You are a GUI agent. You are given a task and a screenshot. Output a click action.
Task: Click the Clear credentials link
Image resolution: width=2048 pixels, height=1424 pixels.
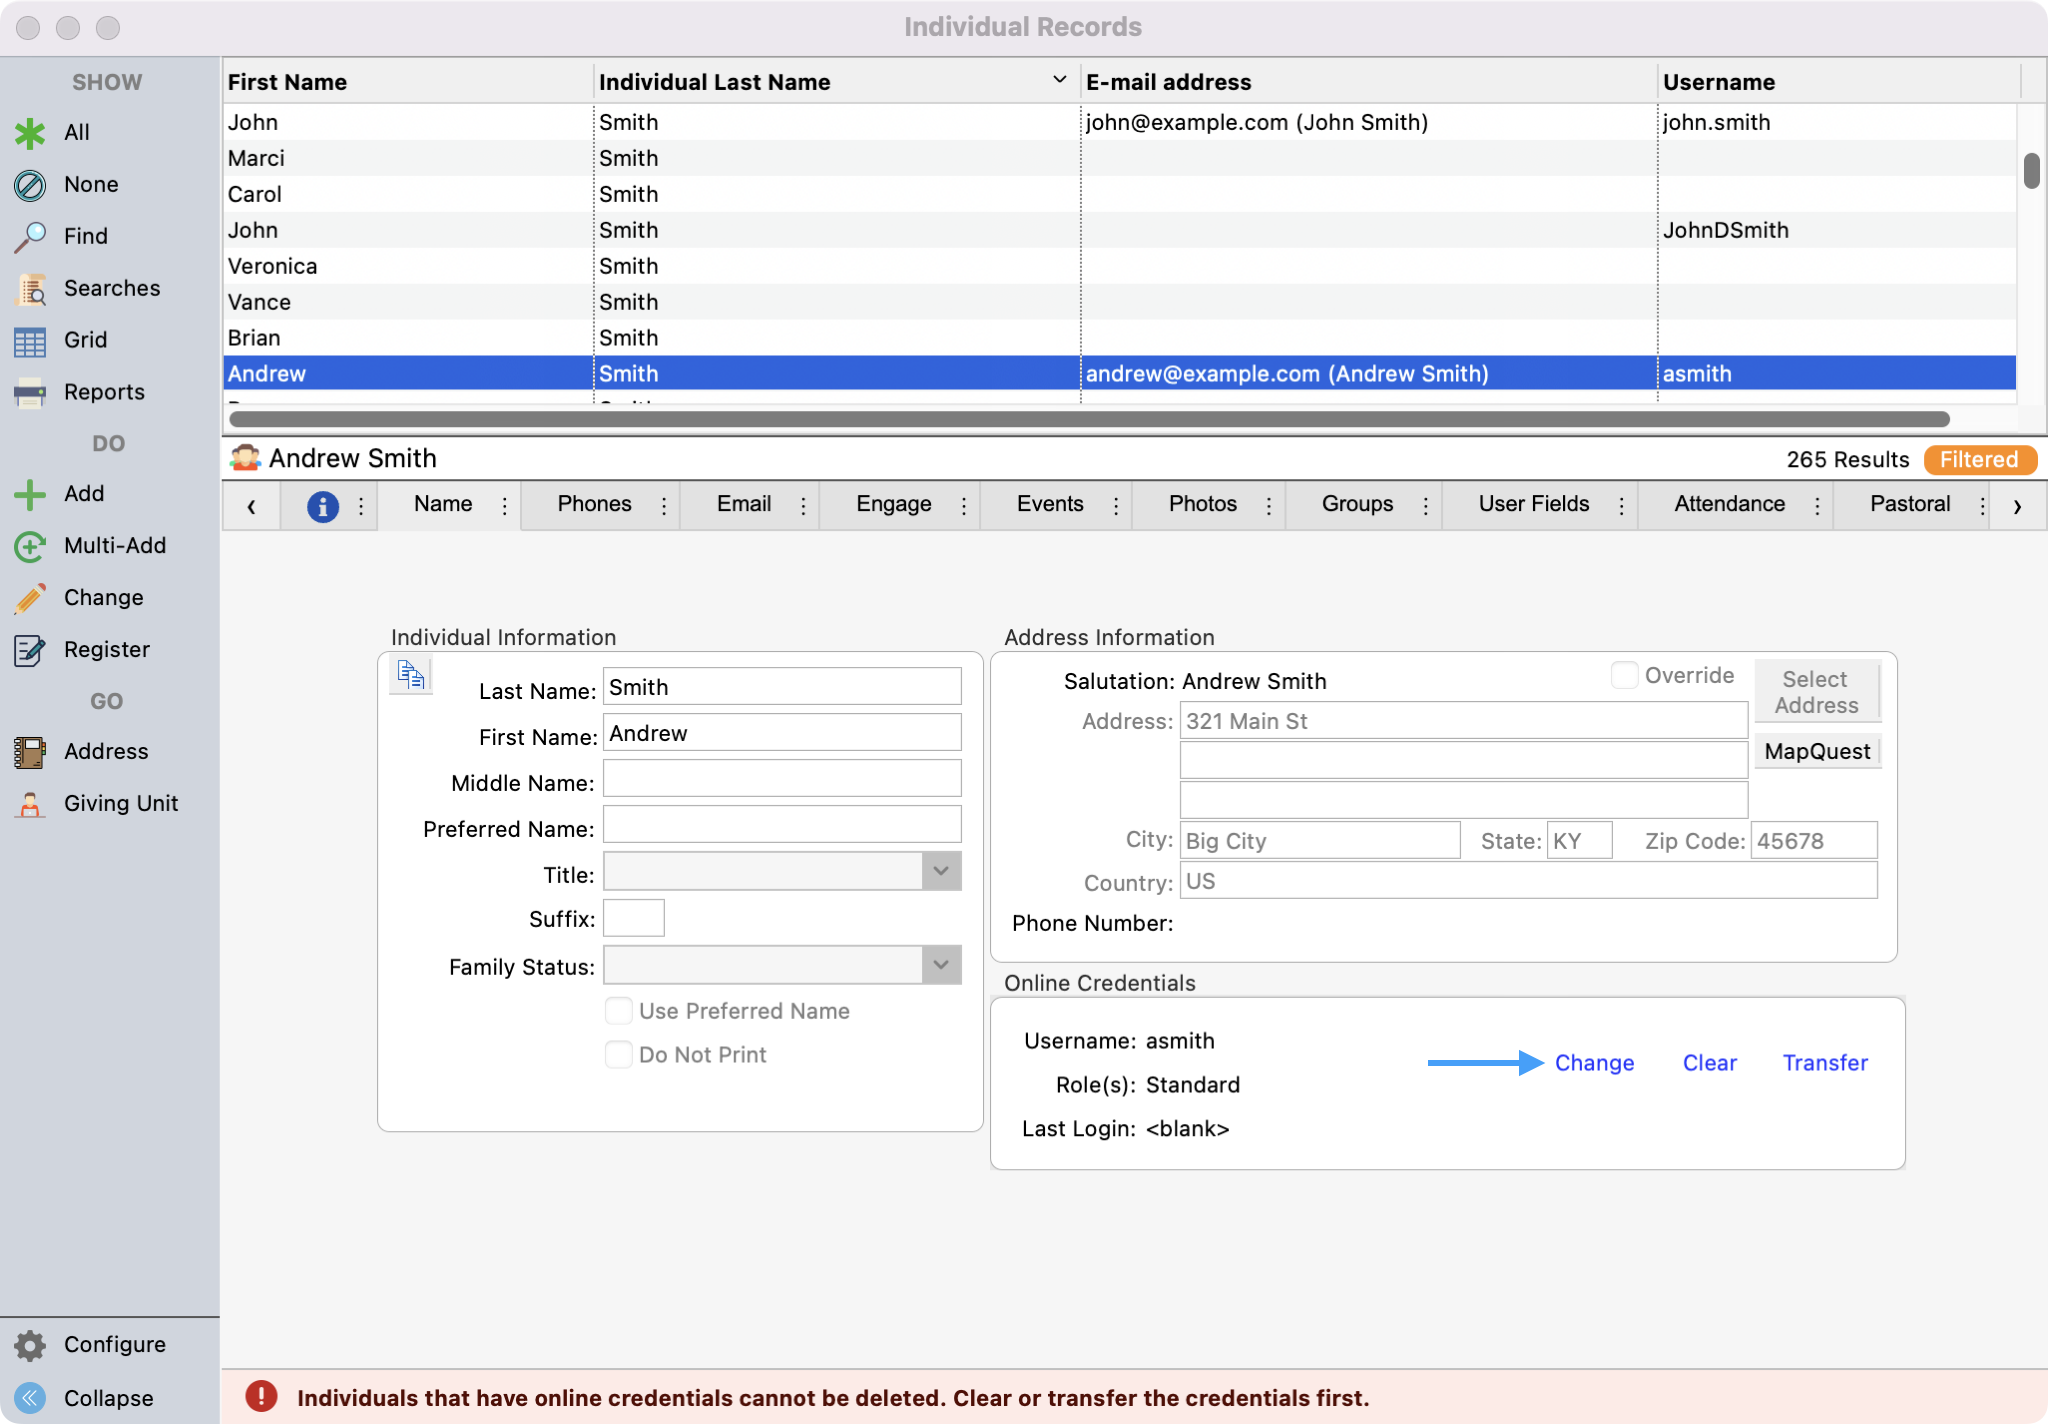(1709, 1063)
